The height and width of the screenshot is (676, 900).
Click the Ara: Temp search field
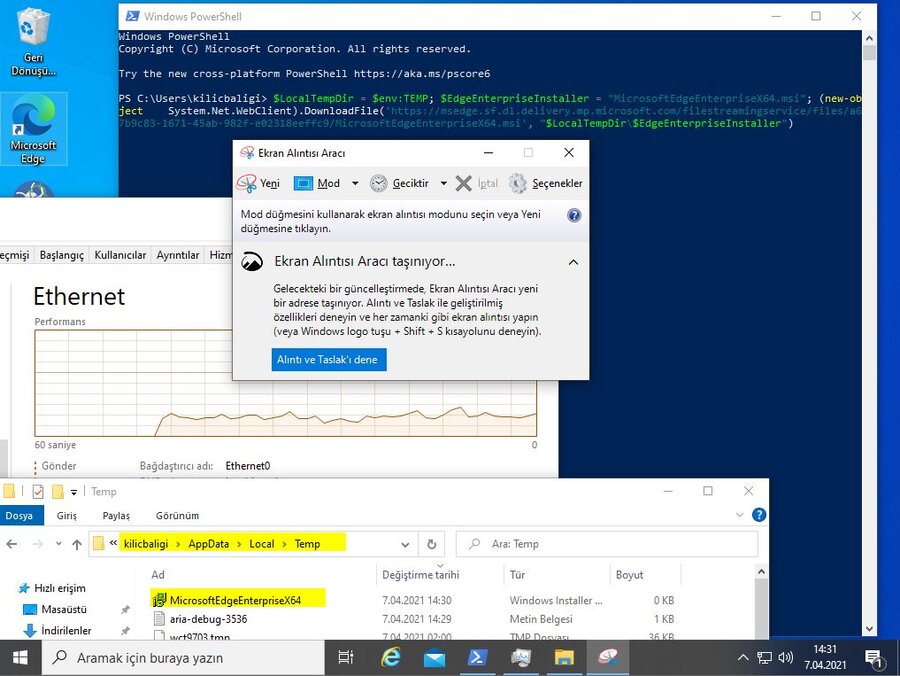(x=607, y=544)
